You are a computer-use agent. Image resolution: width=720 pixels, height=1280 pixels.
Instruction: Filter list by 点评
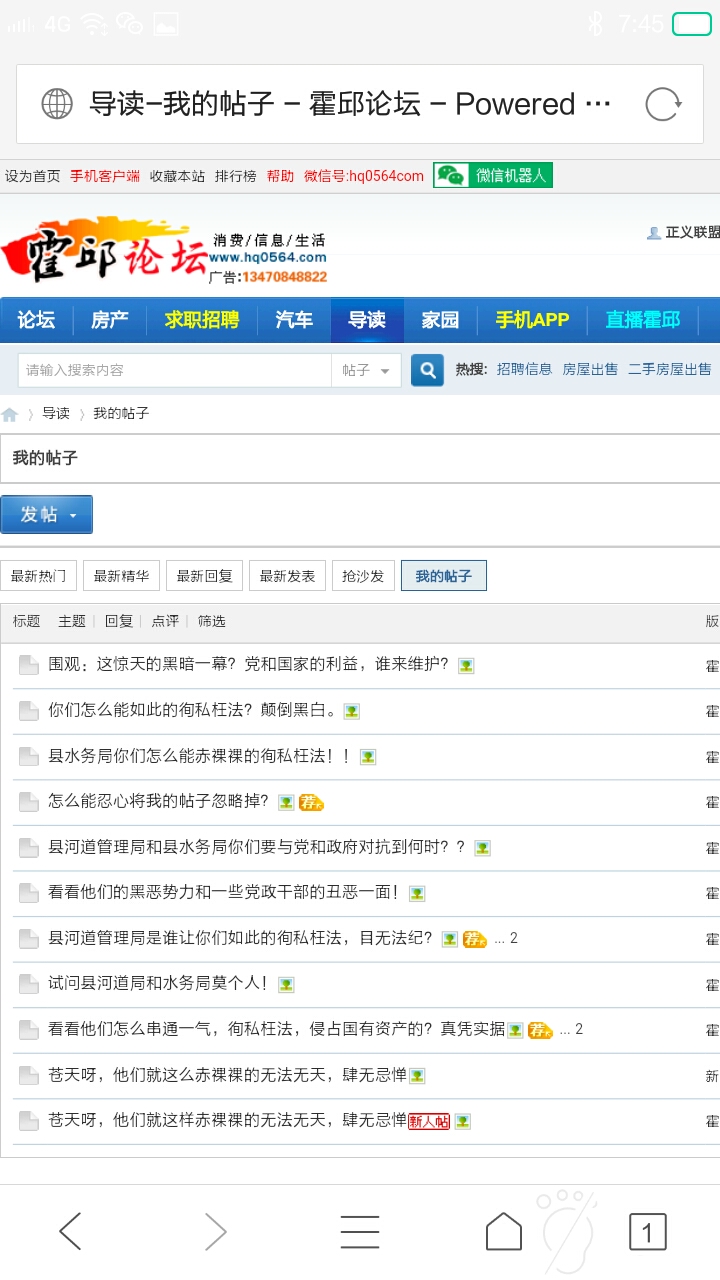(165, 621)
